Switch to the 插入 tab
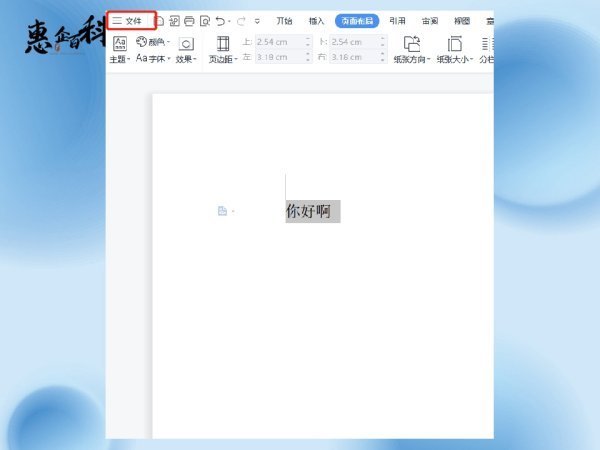 316,20
